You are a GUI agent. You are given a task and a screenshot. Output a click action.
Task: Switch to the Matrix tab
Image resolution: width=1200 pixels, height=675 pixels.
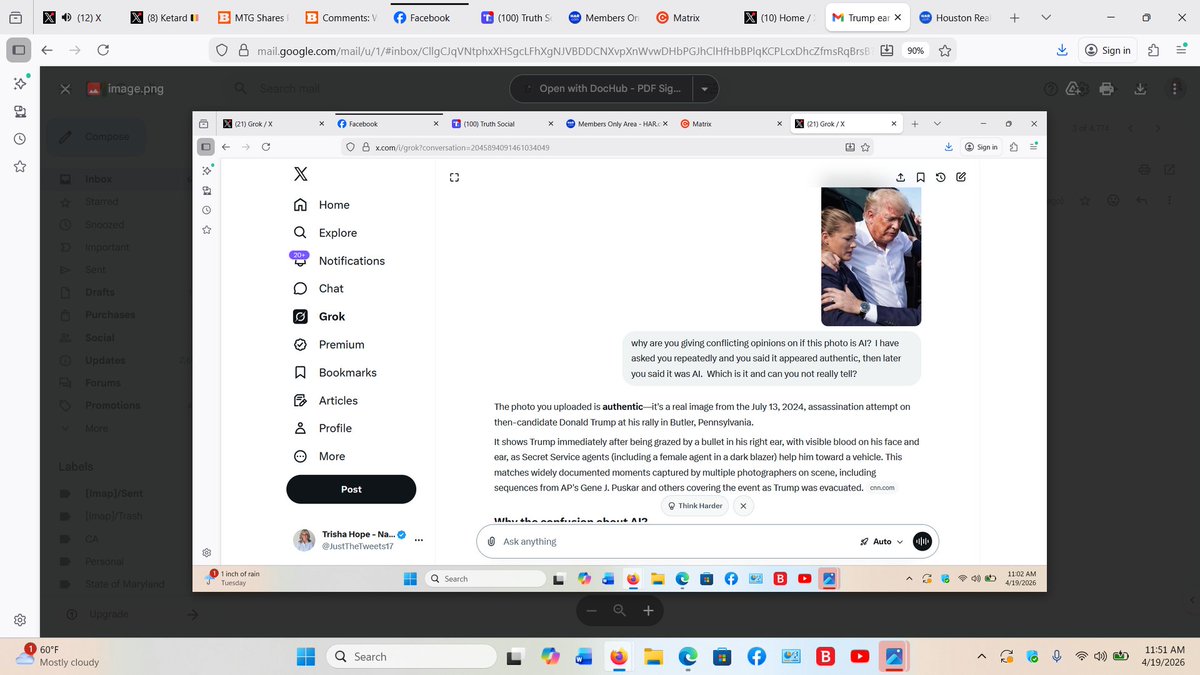(689, 18)
